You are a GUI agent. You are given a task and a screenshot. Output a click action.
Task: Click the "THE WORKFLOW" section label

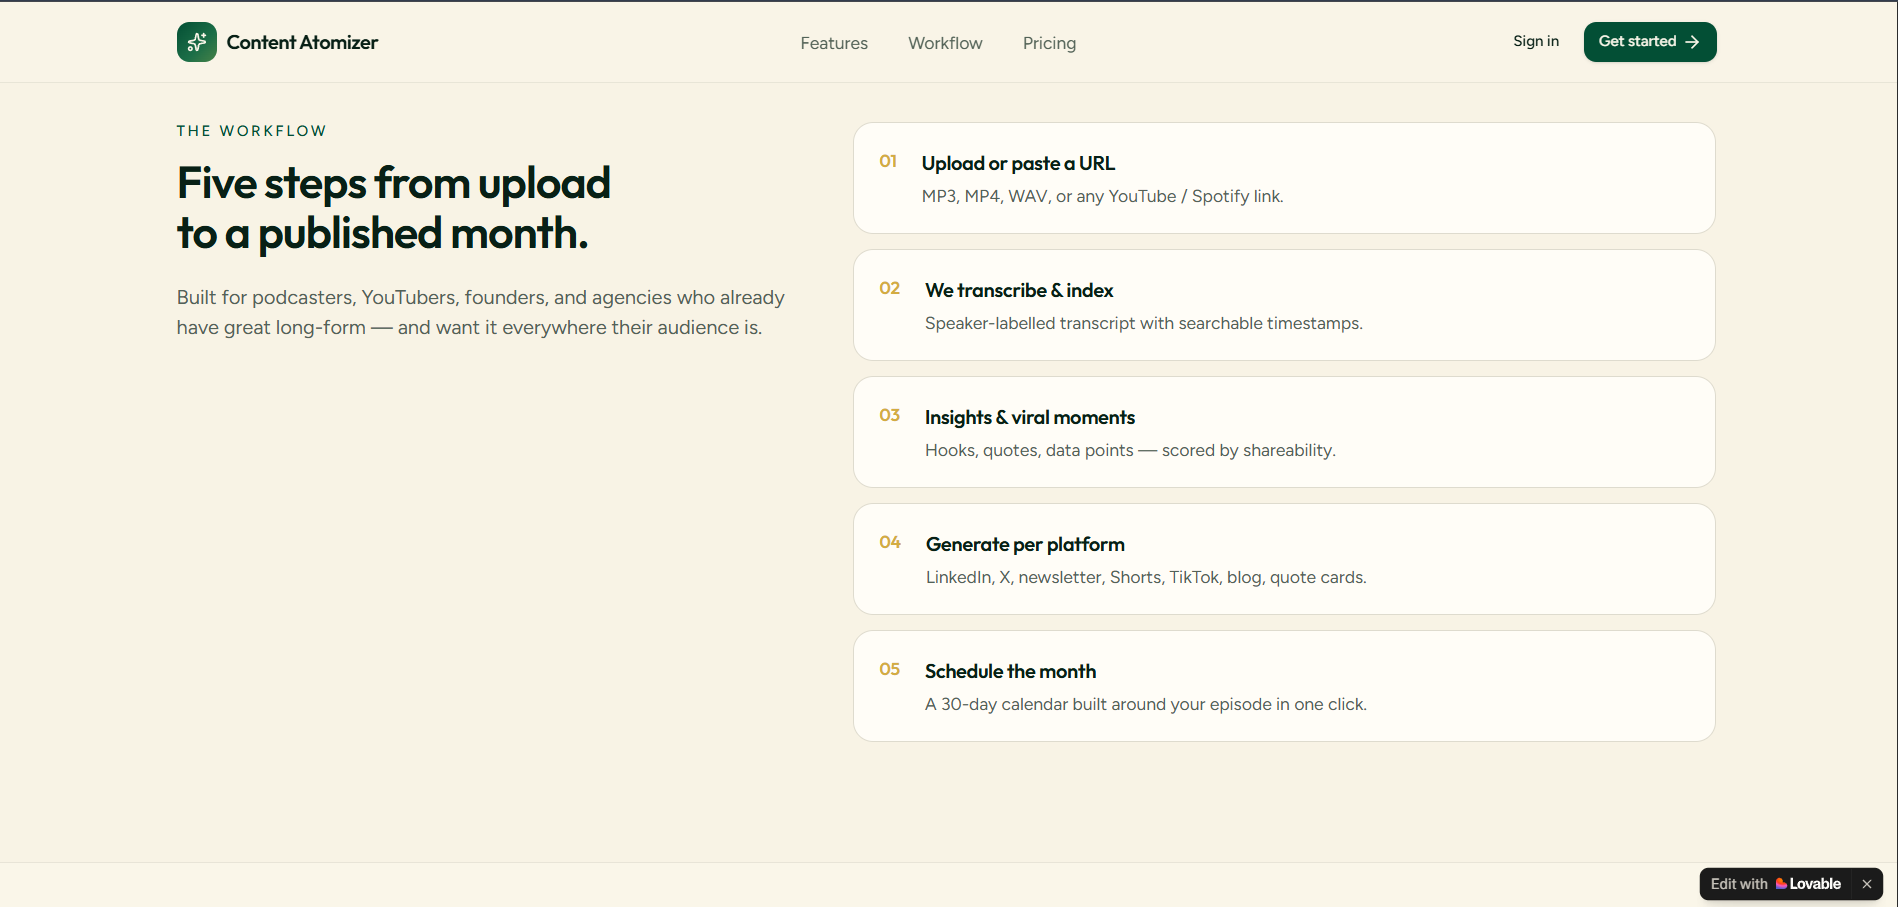pyautogui.click(x=252, y=131)
